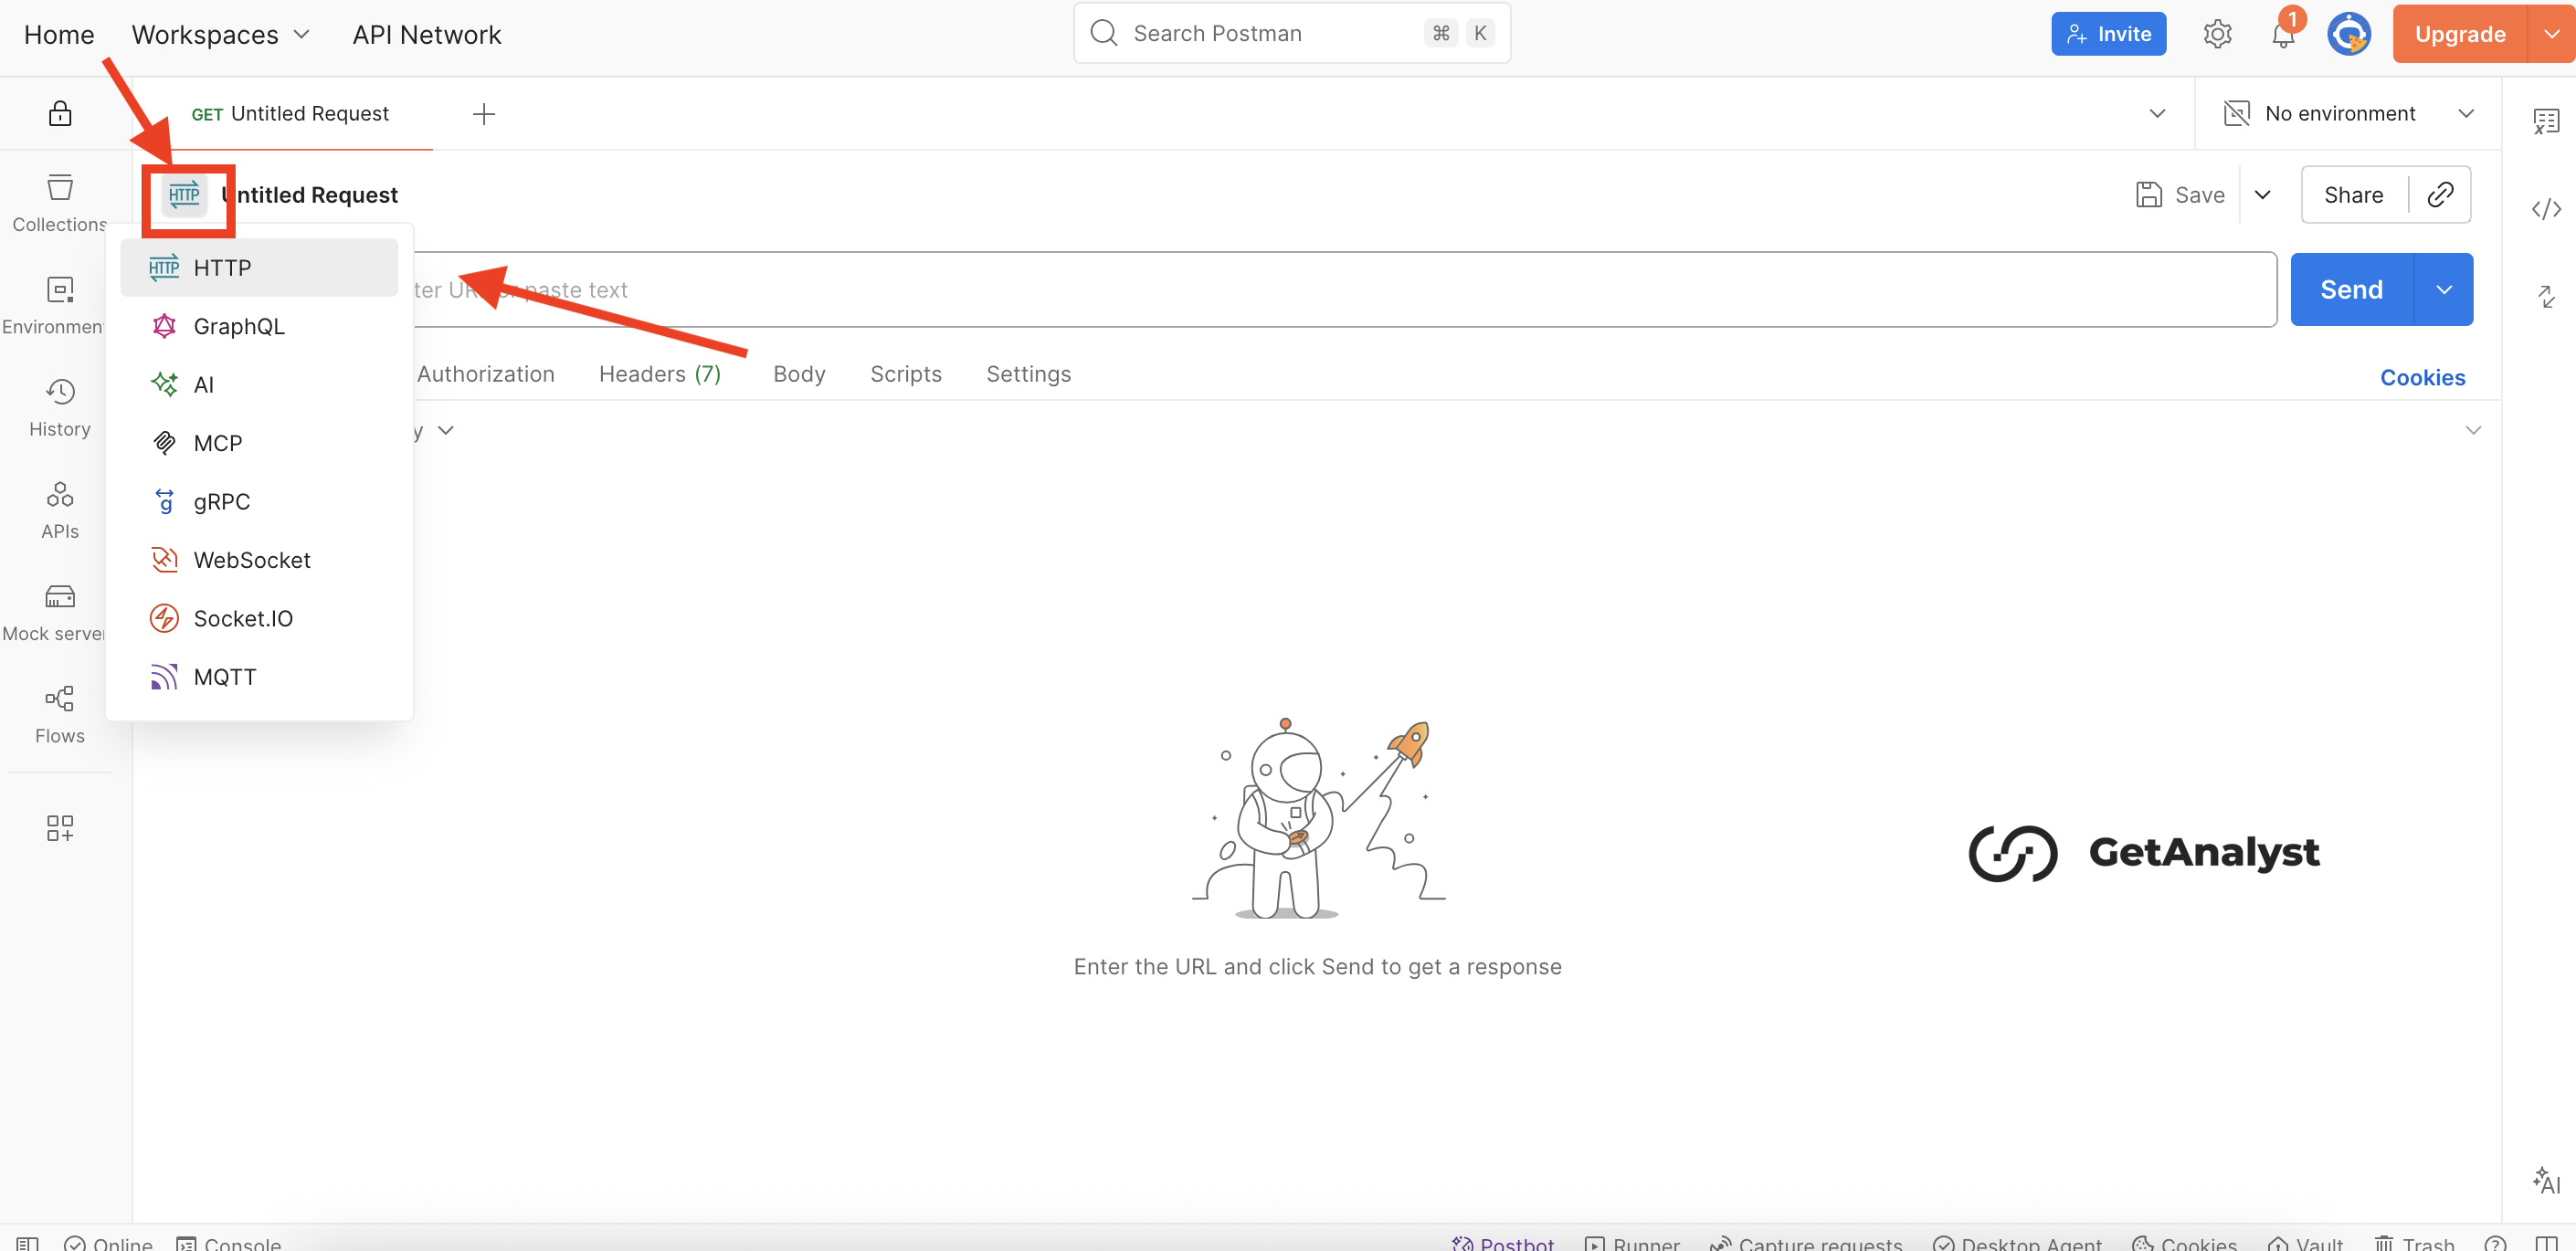Copy the request link icon

coord(2440,195)
